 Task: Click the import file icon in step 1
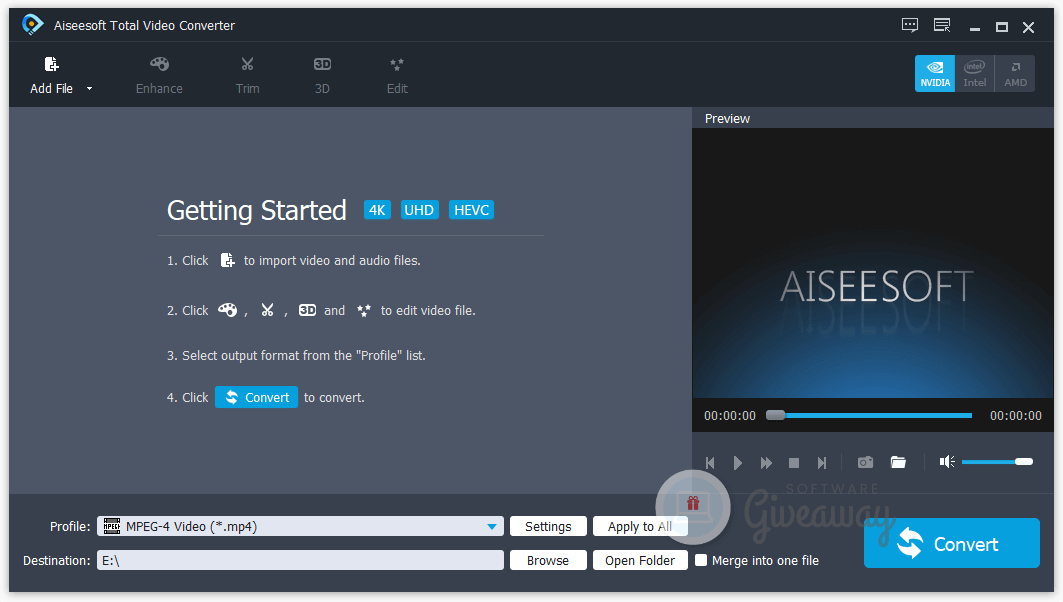pos(227,260)
